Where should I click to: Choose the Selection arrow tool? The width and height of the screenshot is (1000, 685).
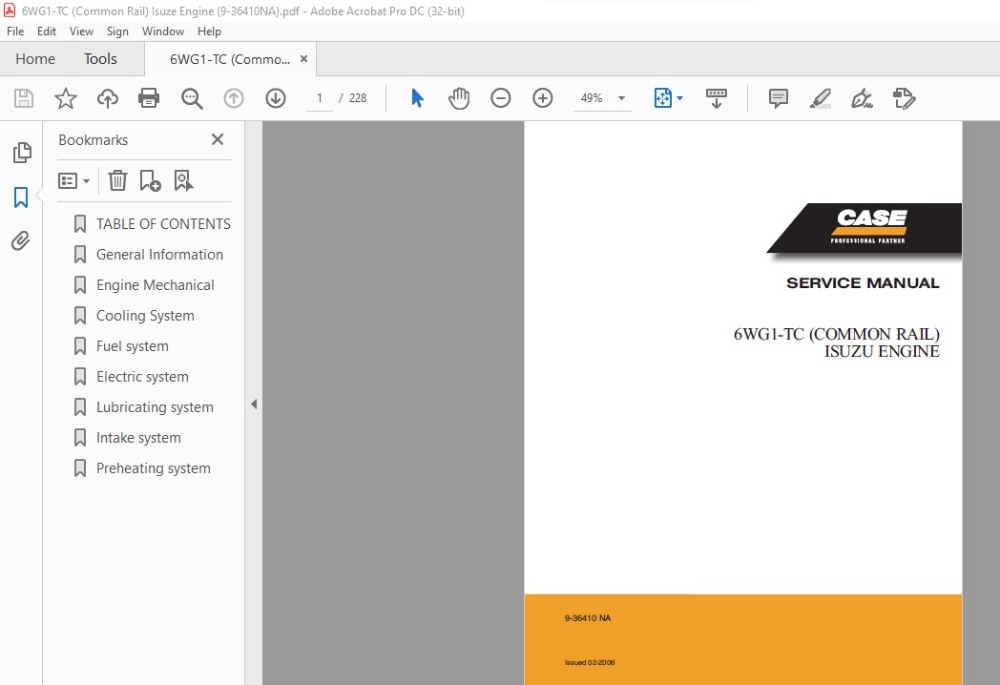[x=417, y=98]
